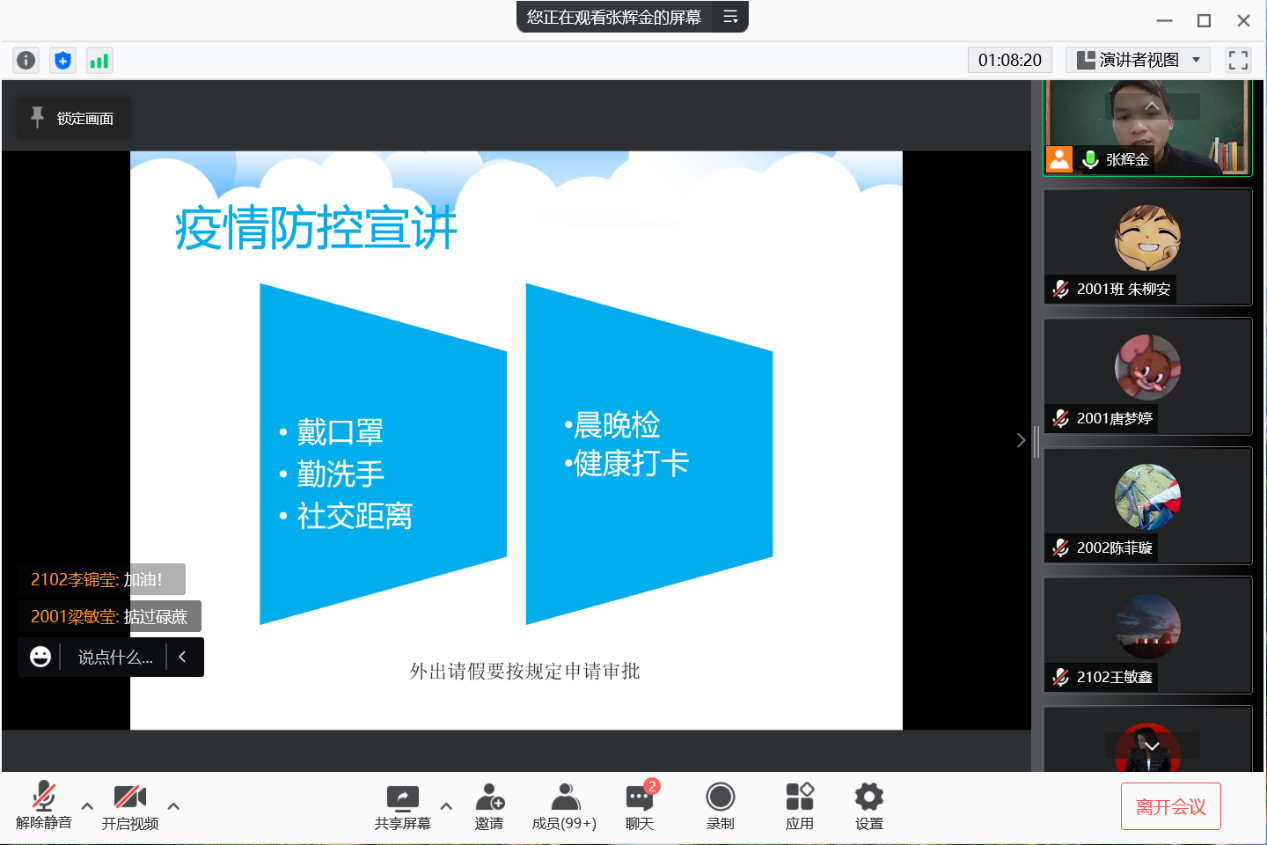Screen dimensions: 1267x845
Task: Enter full screen mode
Action: (1238, 60)
